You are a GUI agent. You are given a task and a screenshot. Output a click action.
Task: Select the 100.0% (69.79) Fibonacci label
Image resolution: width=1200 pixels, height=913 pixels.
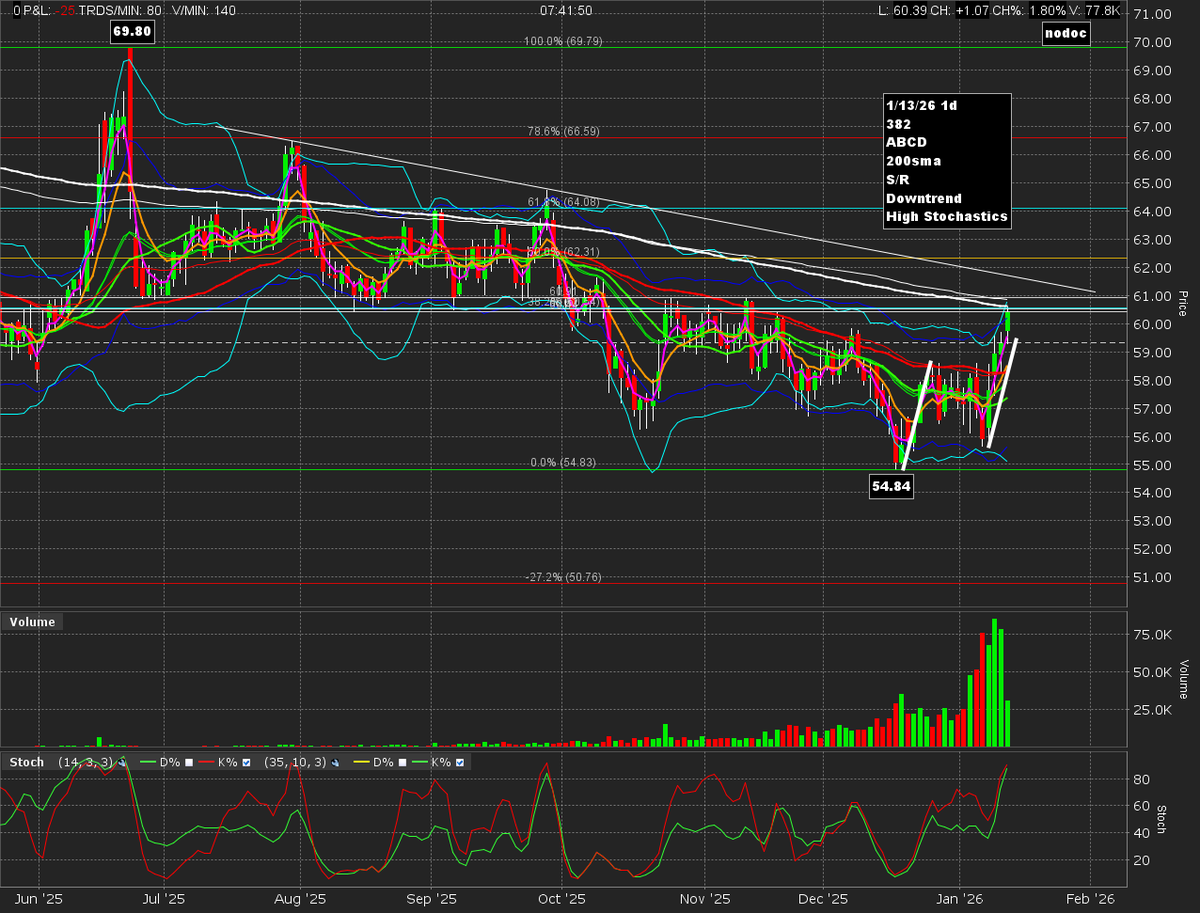pyautogui.click(x=562, y=42)
